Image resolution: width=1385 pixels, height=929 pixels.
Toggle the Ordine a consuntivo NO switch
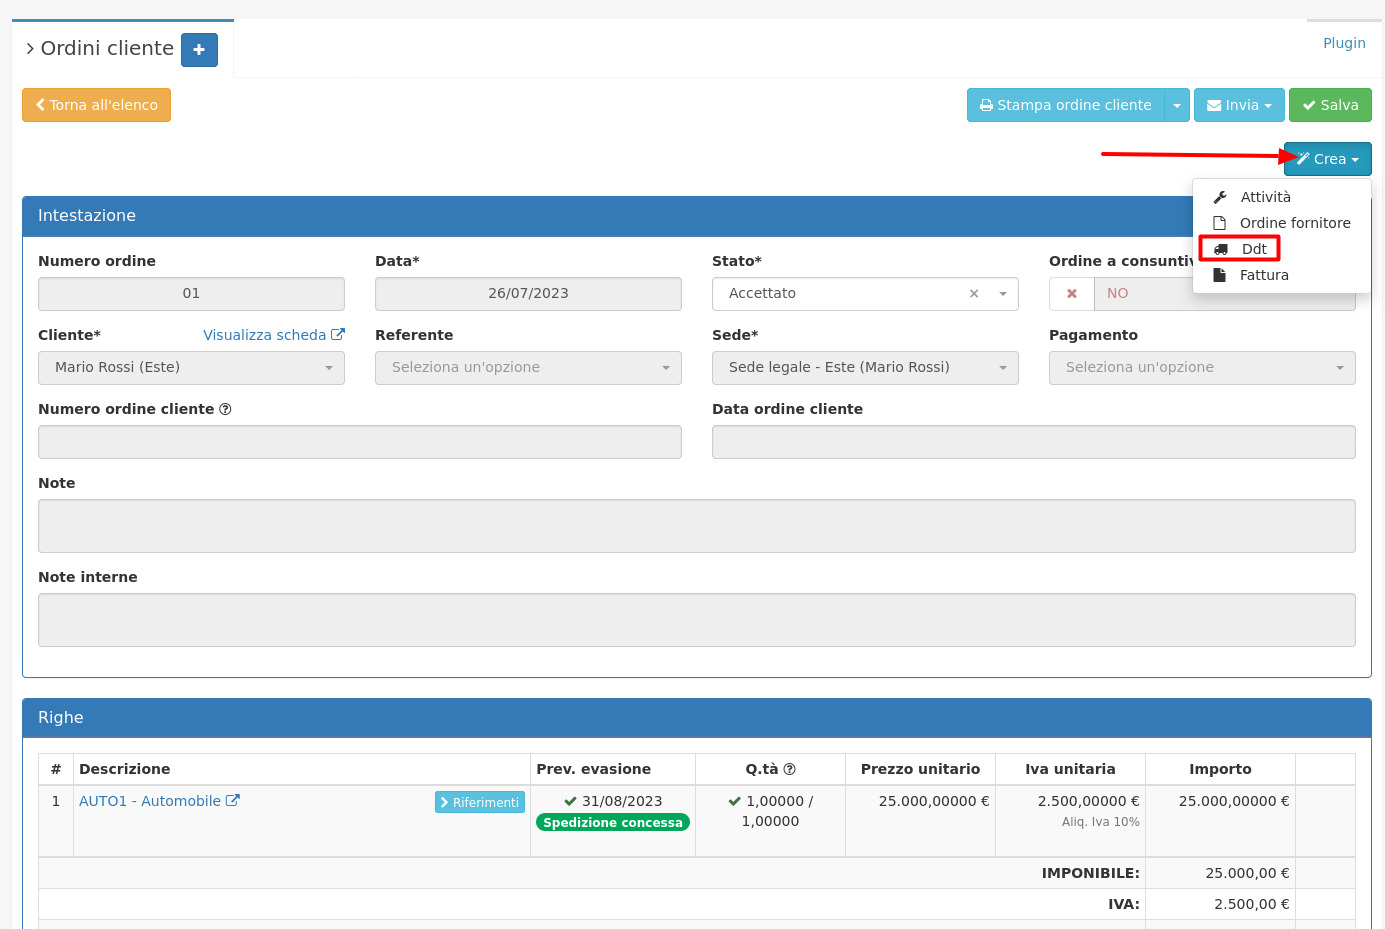(1072, 294)
